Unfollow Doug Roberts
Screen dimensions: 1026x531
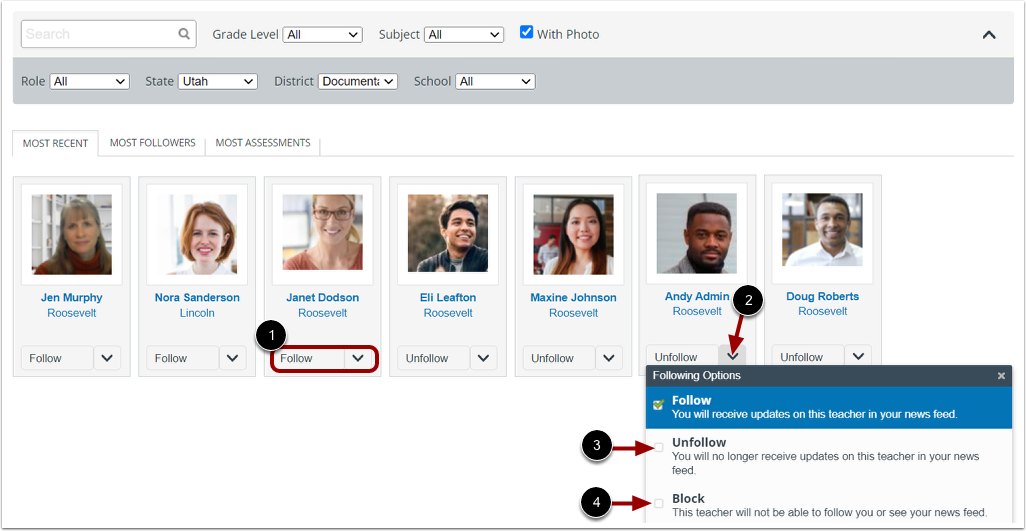[808, 357]
